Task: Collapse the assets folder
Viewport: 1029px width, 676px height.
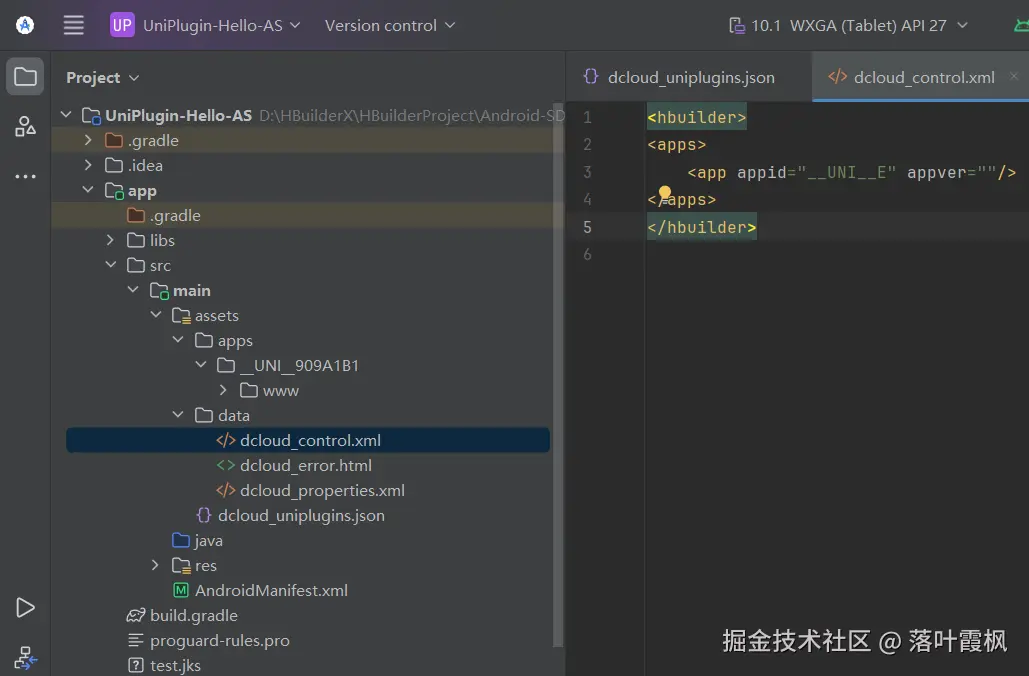Action: coord(156,315)
